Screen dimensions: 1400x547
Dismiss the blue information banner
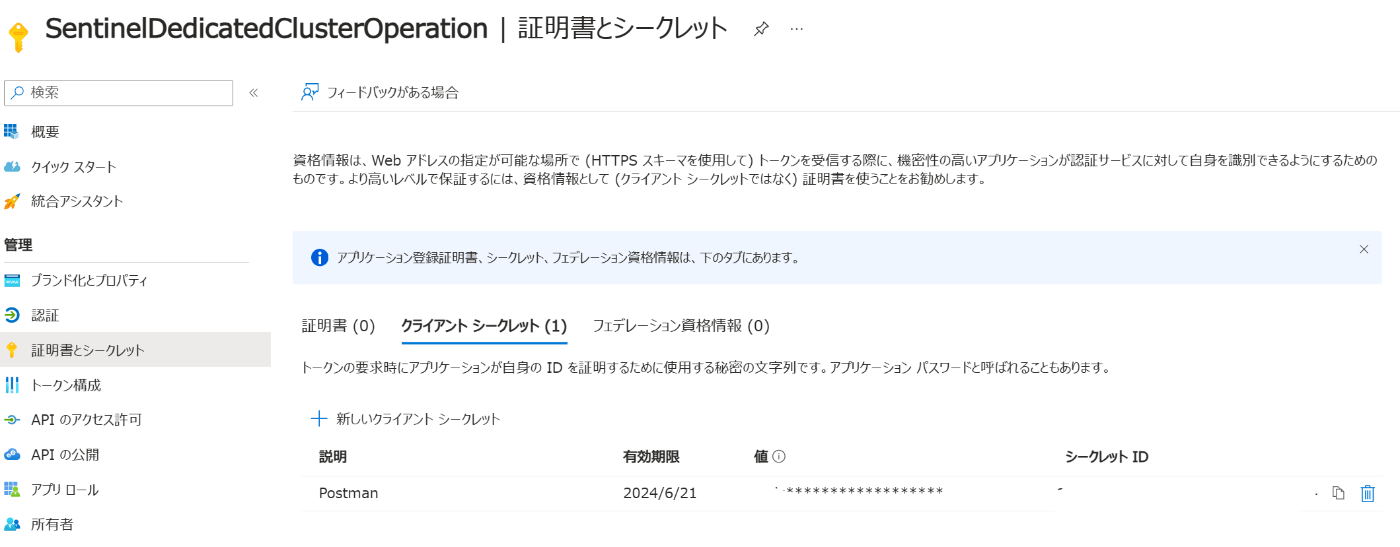(1363, 249)
